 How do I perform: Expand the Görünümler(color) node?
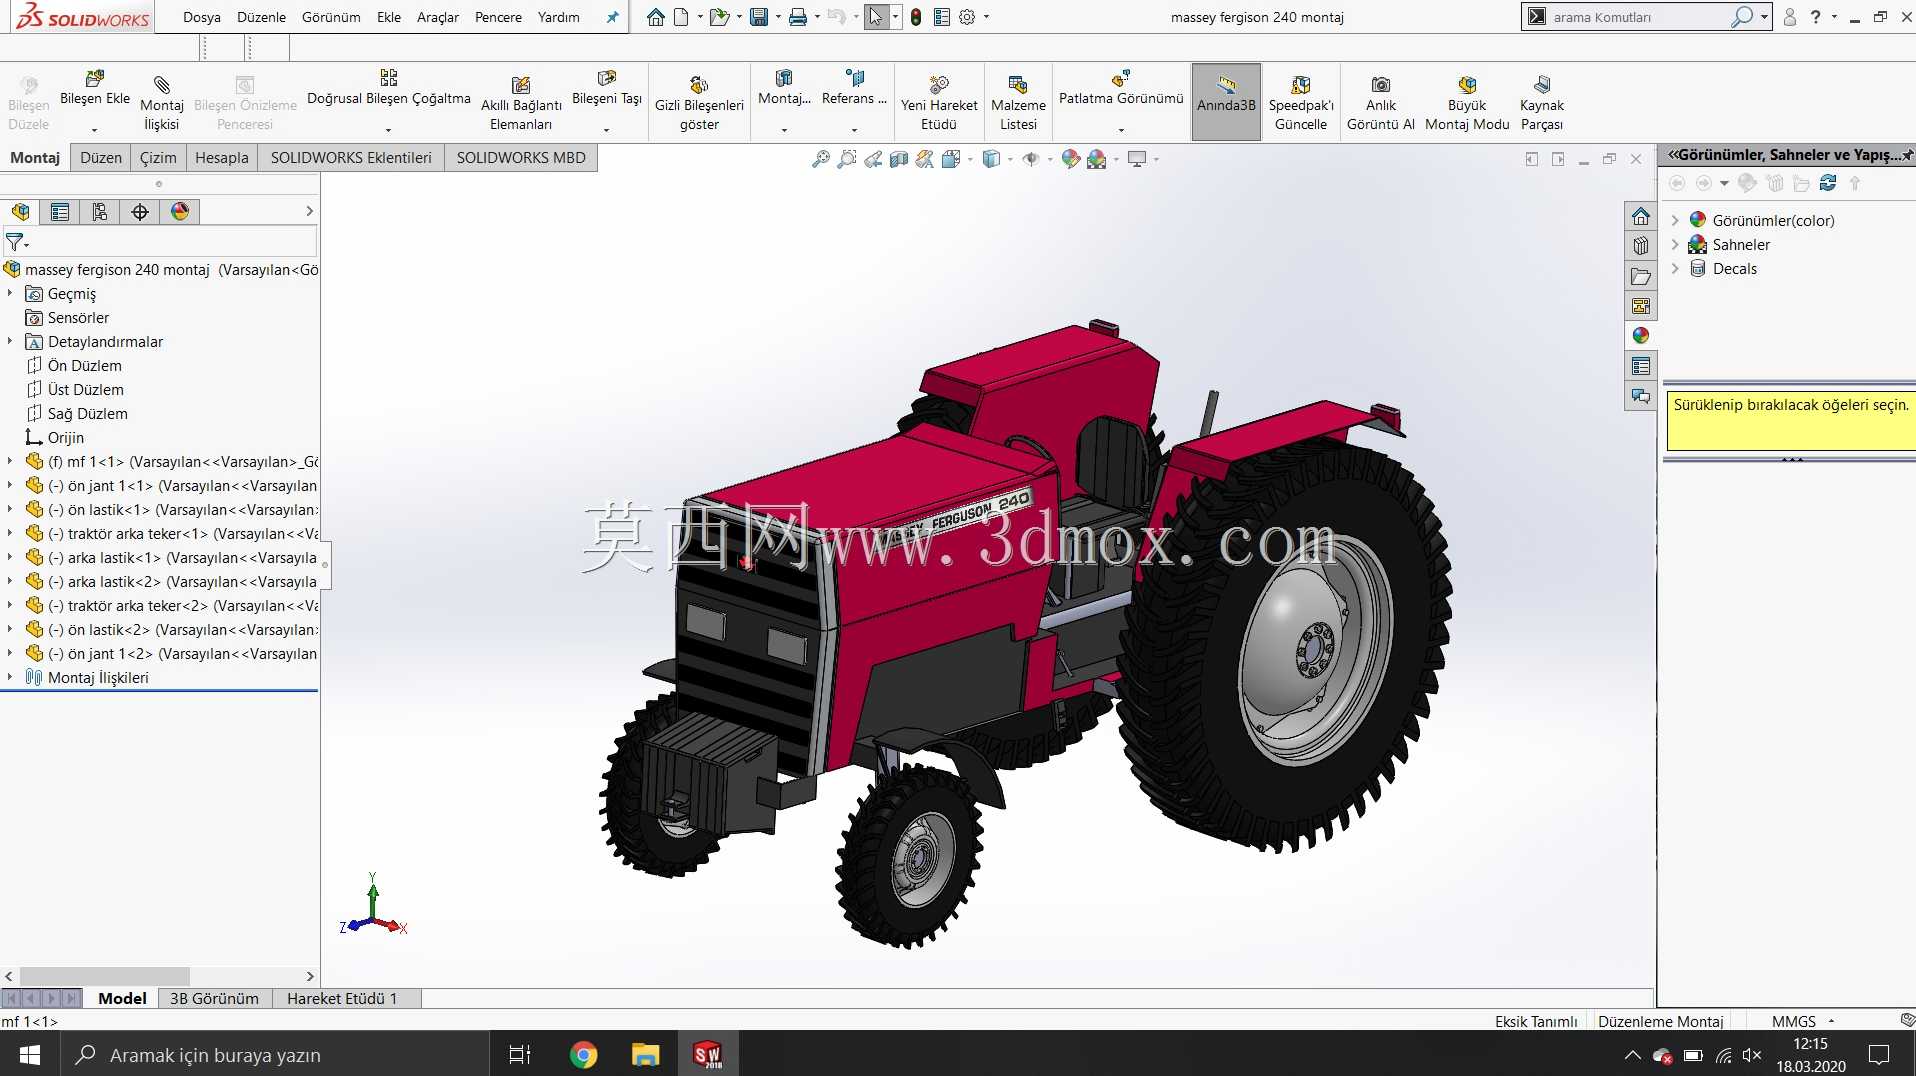pyautogui.click(x=1675, y=220)
